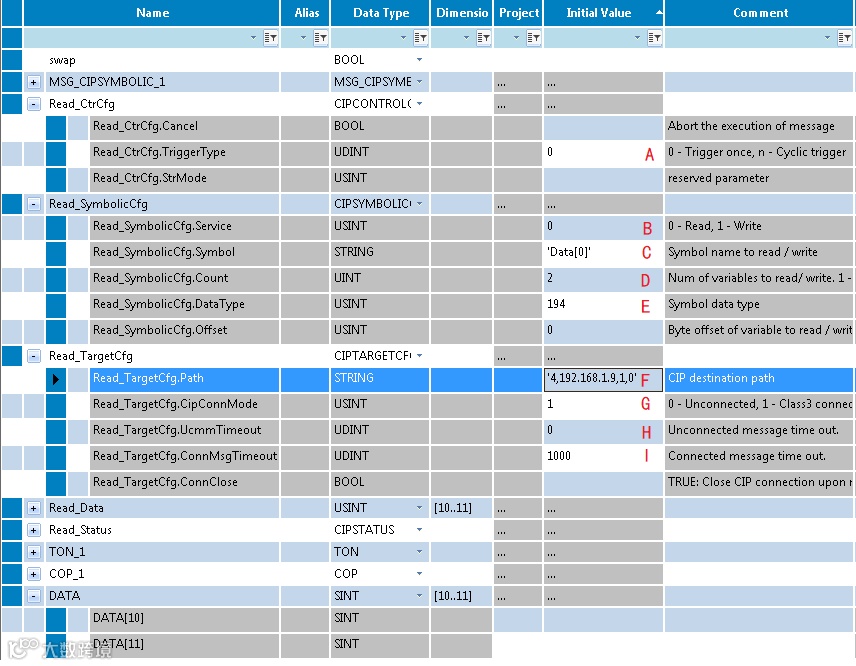Expand the MSG_CIPSYMBOLIC_1 variable
The width and height of the screenshot is (856, 666).
(34, 82)
